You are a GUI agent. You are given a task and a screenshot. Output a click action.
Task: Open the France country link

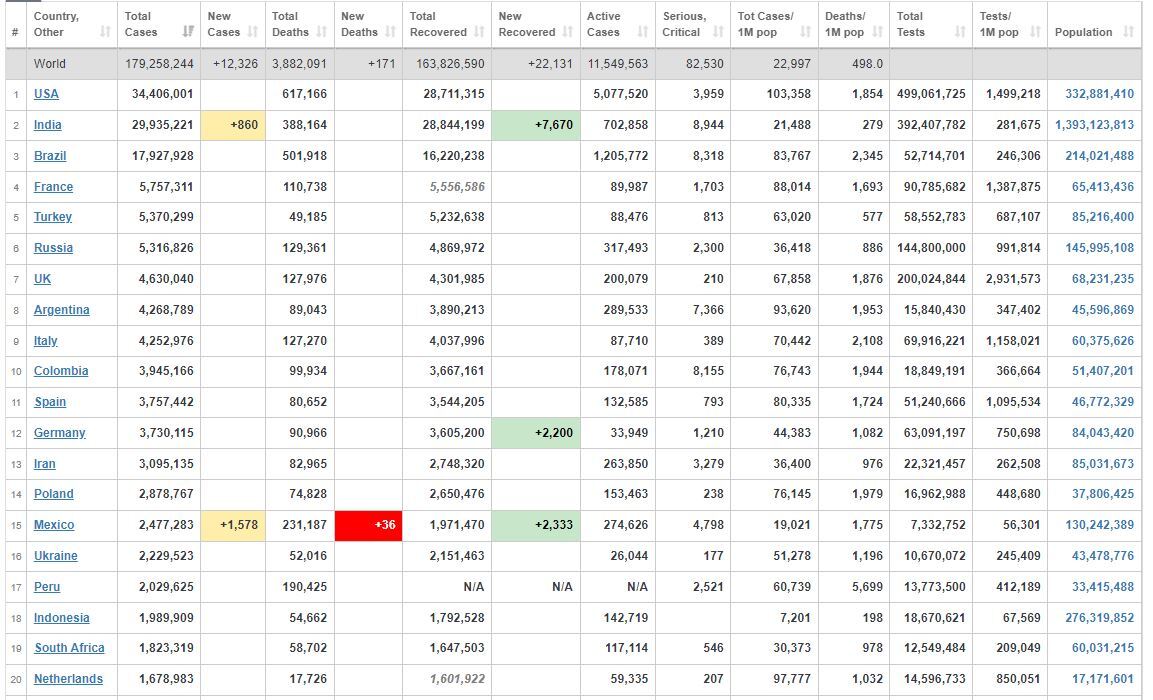(54, 186)
